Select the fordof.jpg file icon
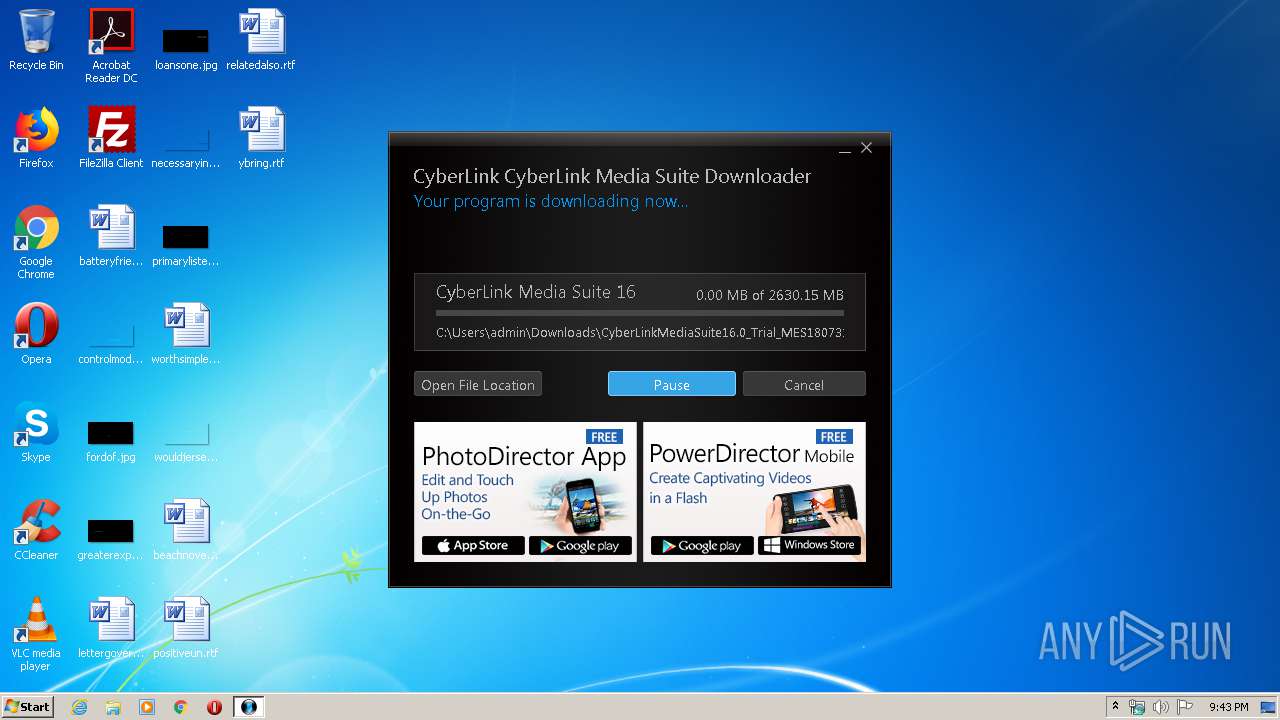Screen dimensions: 1280x720 click(x=111, y=441)
